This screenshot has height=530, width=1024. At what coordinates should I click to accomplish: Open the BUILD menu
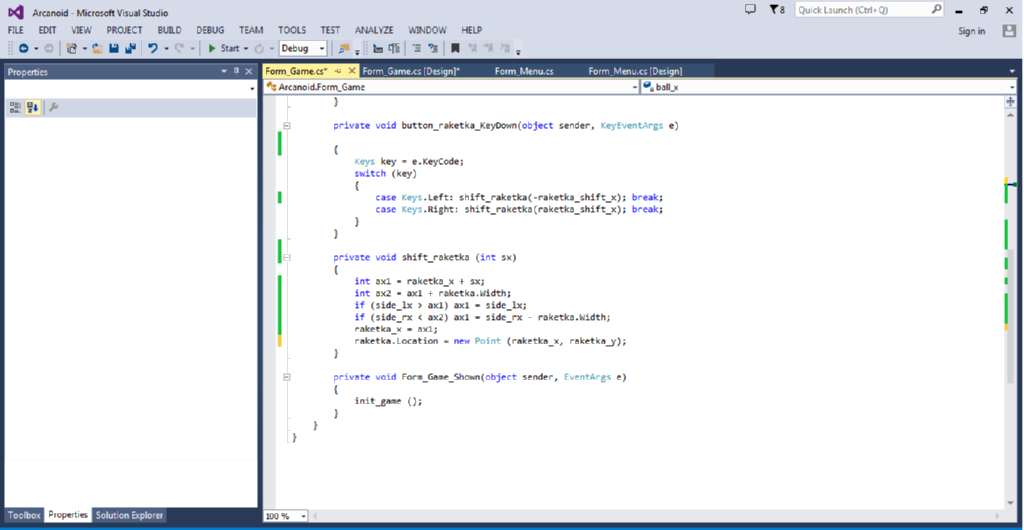pos(169,30)
